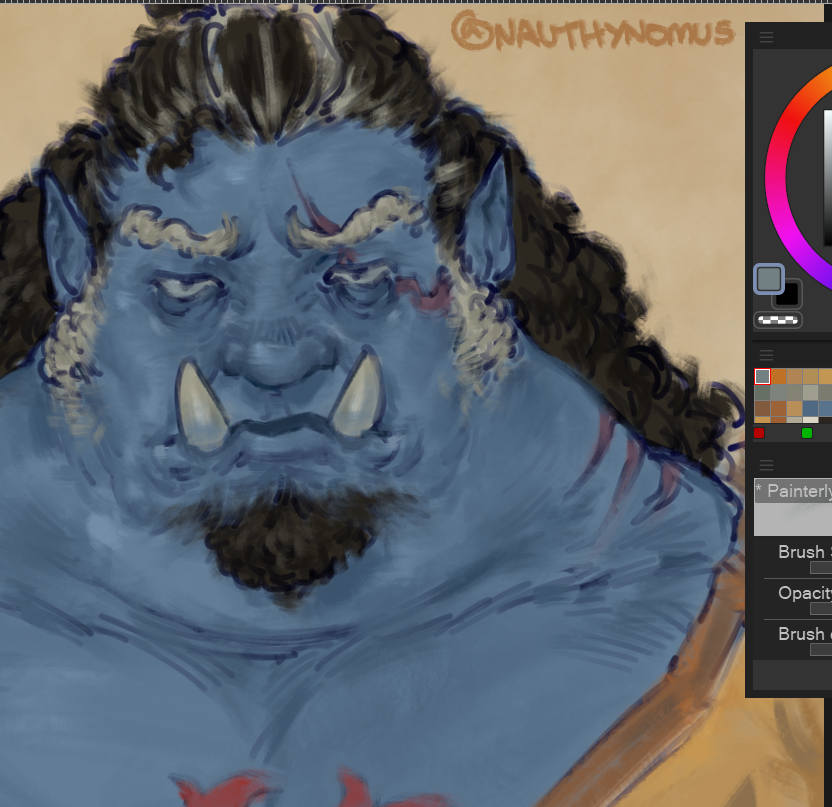Choose the red-outlined gray-blue palette swatch
Image resolution: width=832 pixels, height=807 pixels.
[762, 377]
